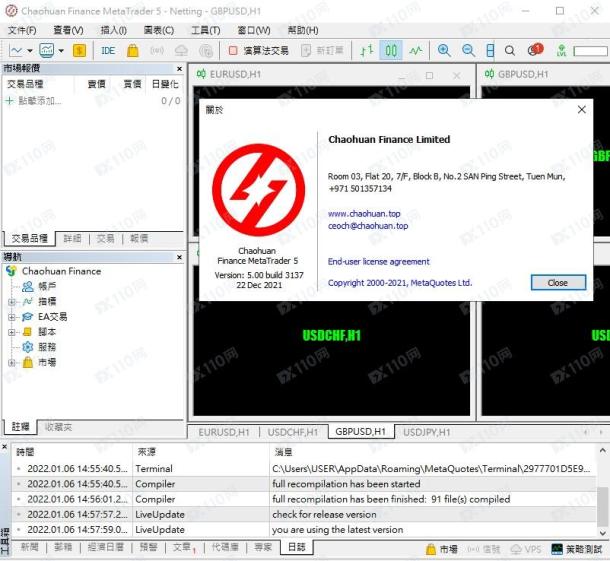Expand the Expert Advisors node in Navigator

click(x=12, y=317)
